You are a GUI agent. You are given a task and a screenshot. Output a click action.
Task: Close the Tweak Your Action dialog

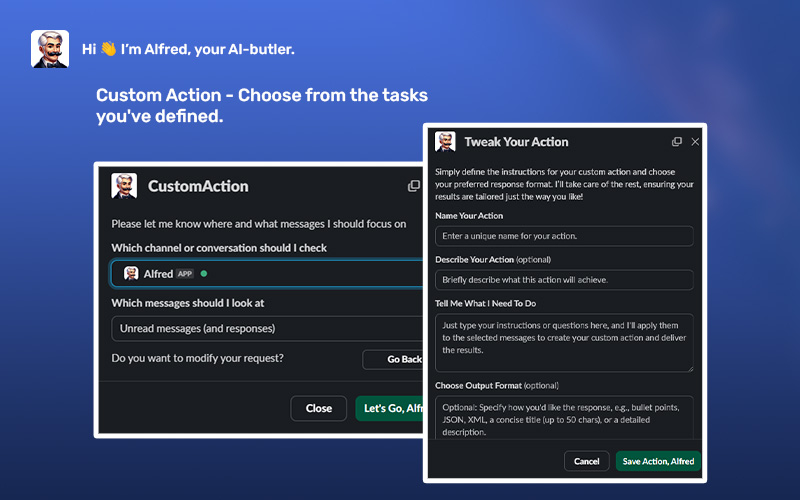coord(695,142)
